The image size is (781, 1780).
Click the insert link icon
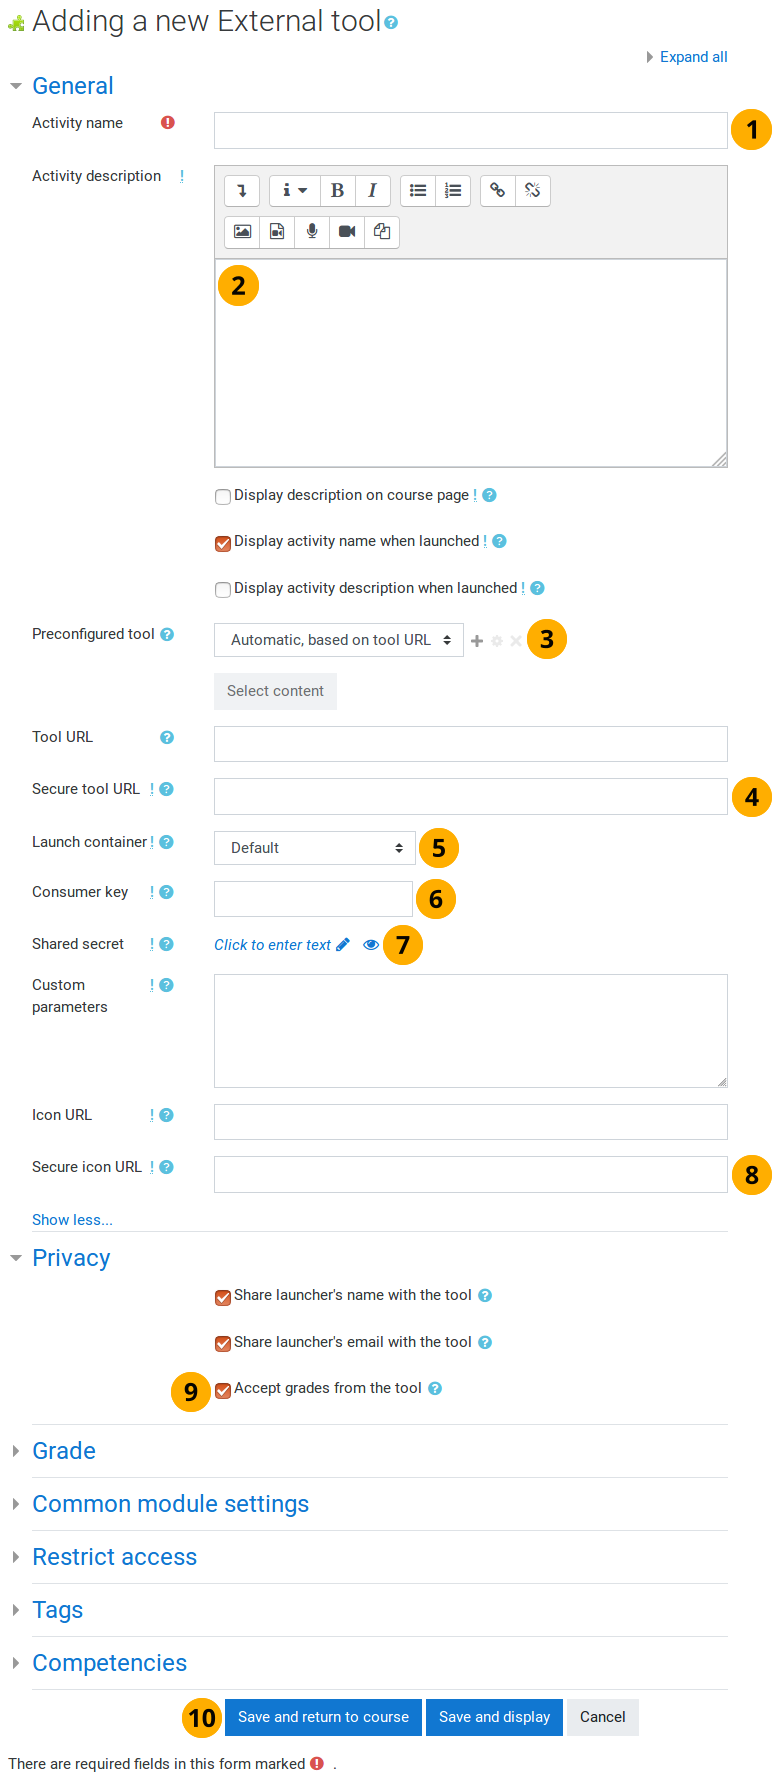tap(497, 190)
